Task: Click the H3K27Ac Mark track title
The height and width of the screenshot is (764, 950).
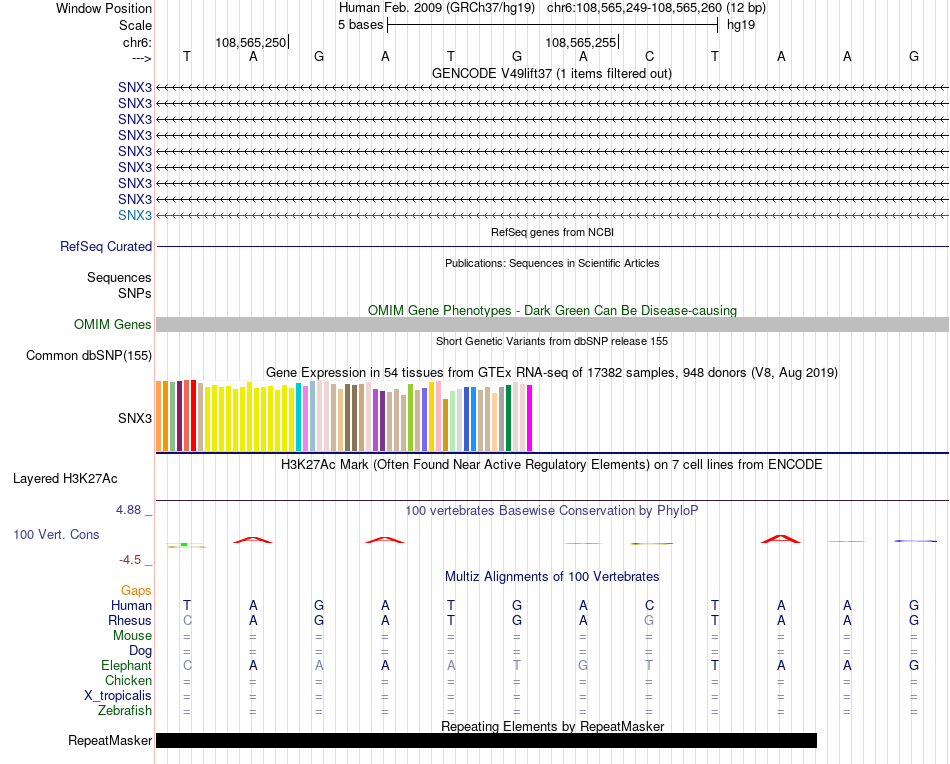Action: click(552, 465)
